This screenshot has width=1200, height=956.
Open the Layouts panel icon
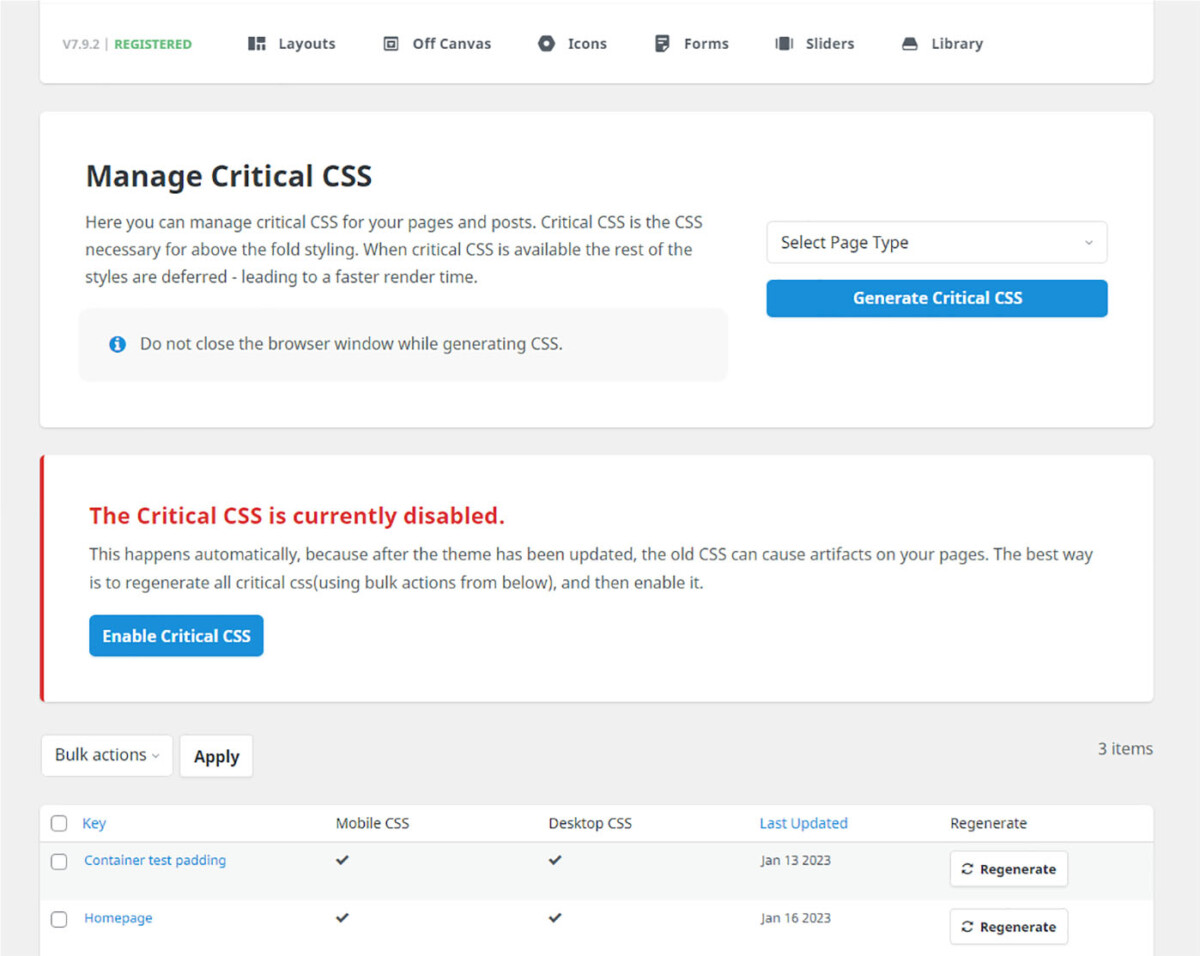tap(257, 43)
